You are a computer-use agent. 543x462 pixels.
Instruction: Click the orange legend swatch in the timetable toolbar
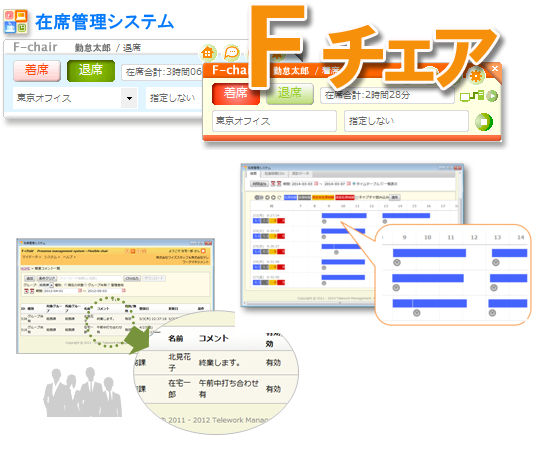pyautogui.click(x=323, y=197)
